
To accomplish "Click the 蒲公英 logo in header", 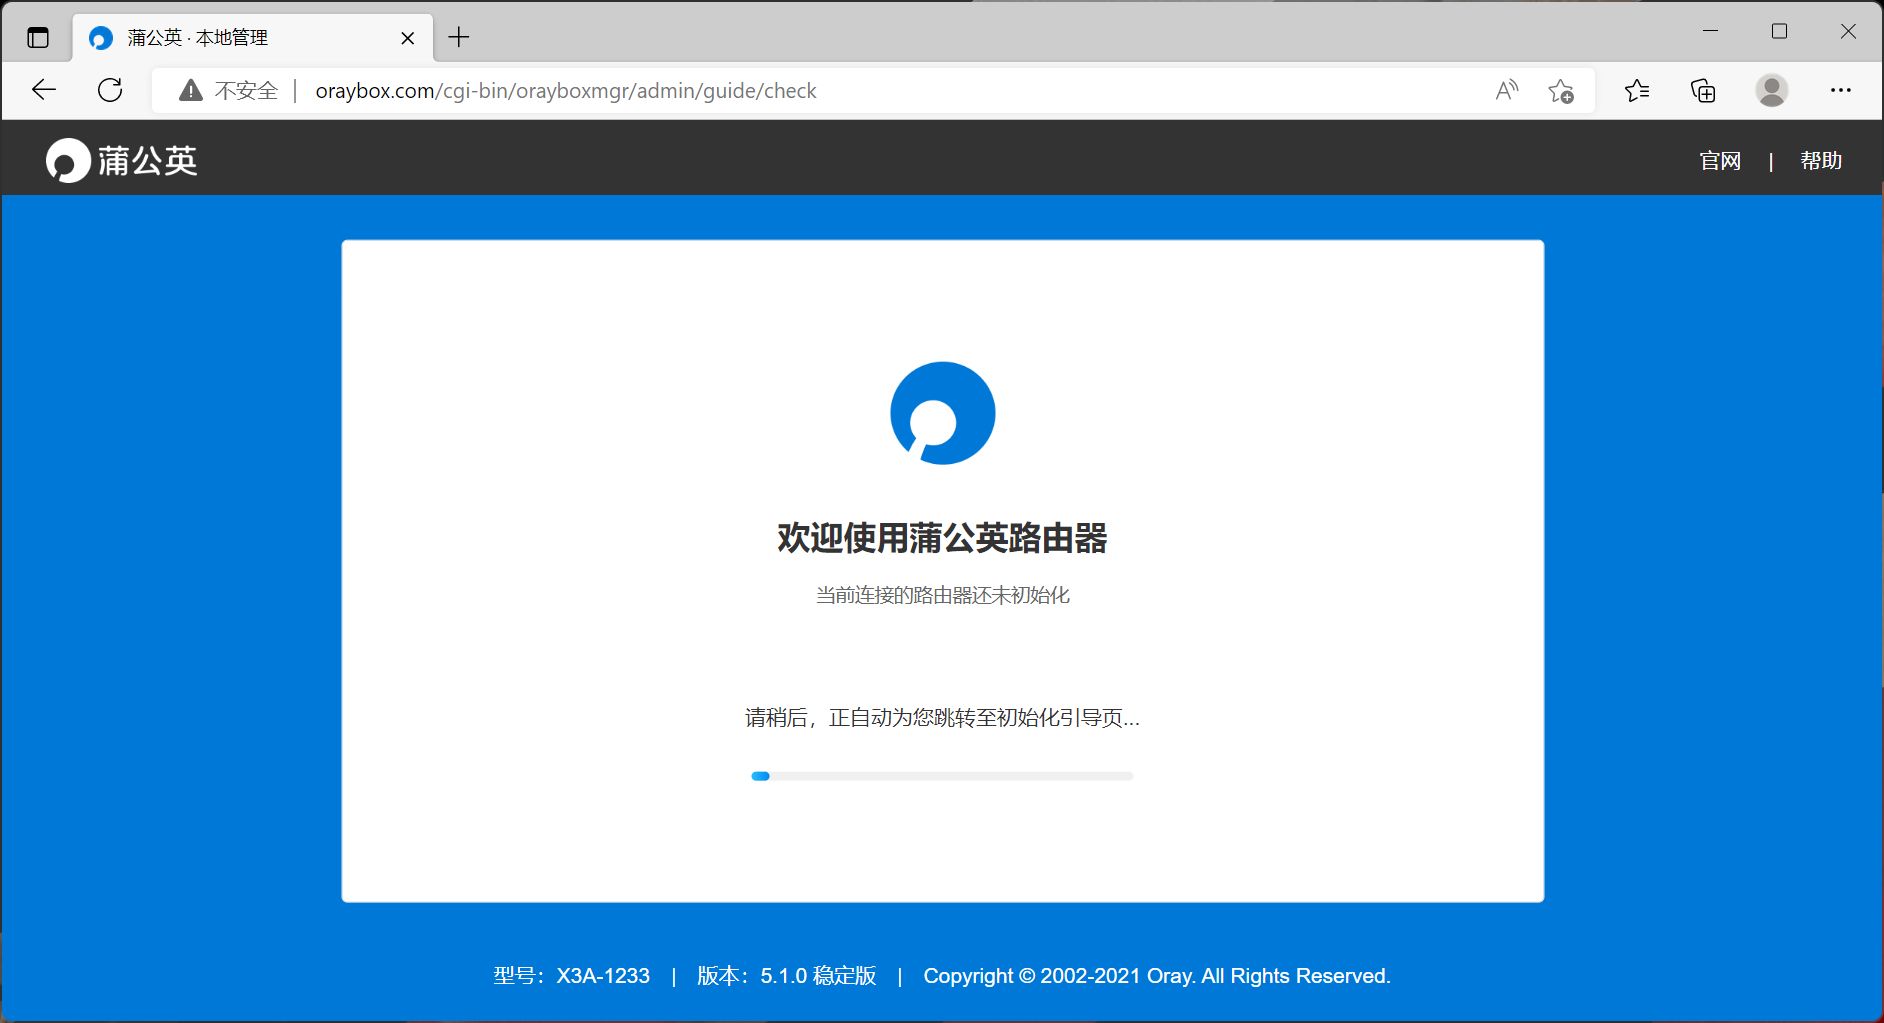I will coord(122,161).
